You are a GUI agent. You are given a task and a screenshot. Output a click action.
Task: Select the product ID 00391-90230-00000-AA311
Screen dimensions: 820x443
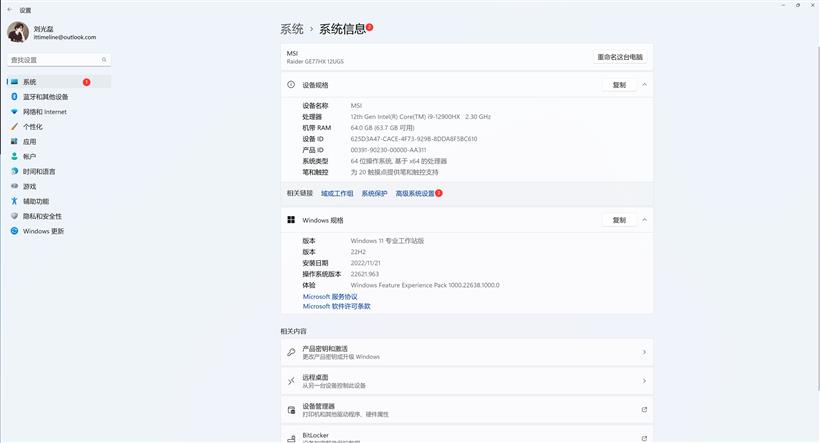pos(388,150)
